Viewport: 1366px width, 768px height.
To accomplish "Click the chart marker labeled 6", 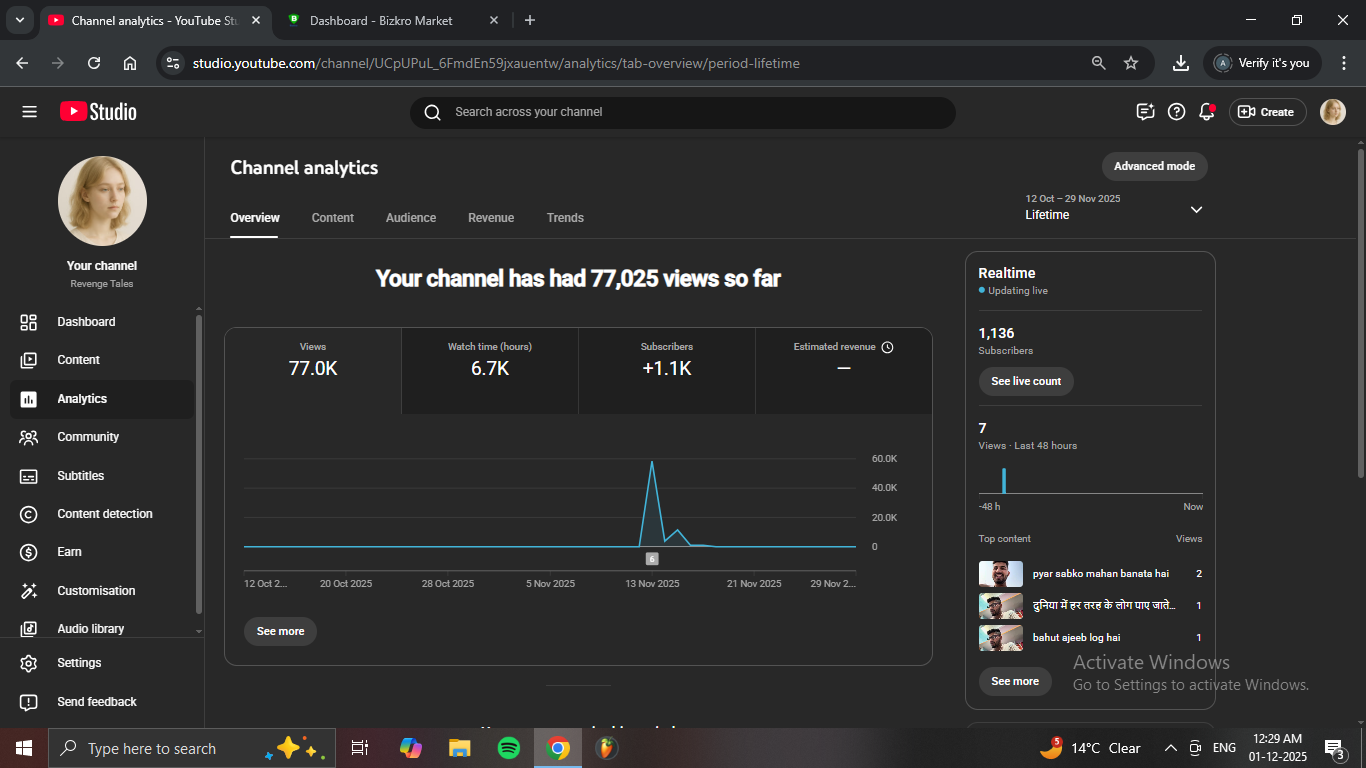I will point(652,559).
